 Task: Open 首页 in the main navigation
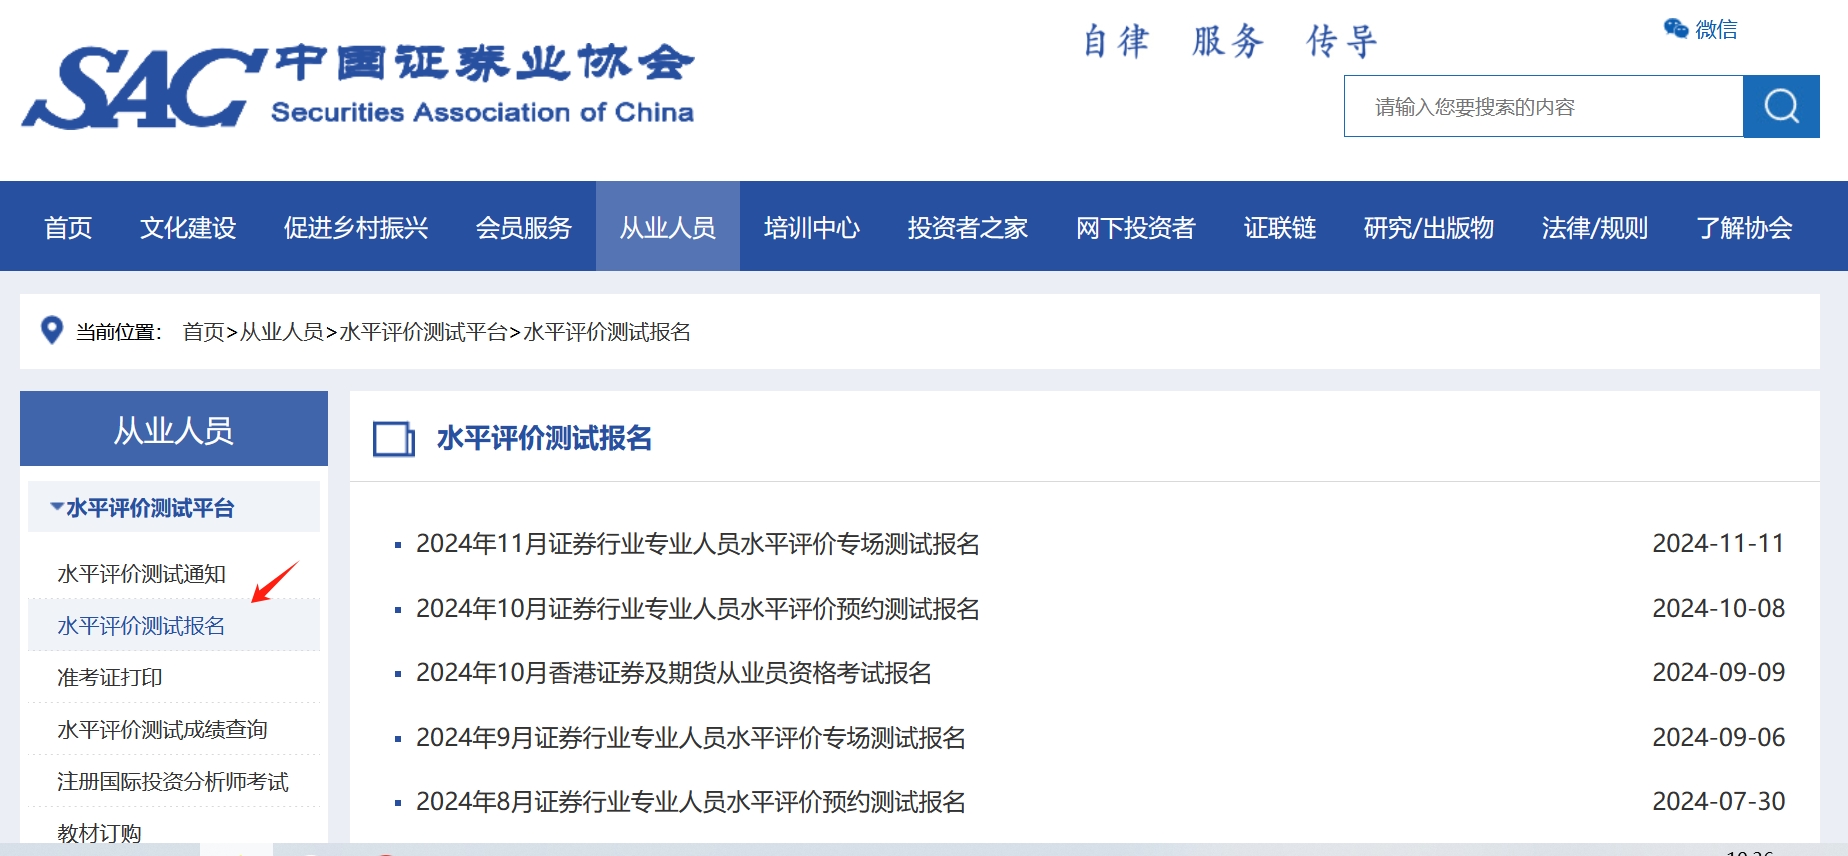click(x=68, y=228)
